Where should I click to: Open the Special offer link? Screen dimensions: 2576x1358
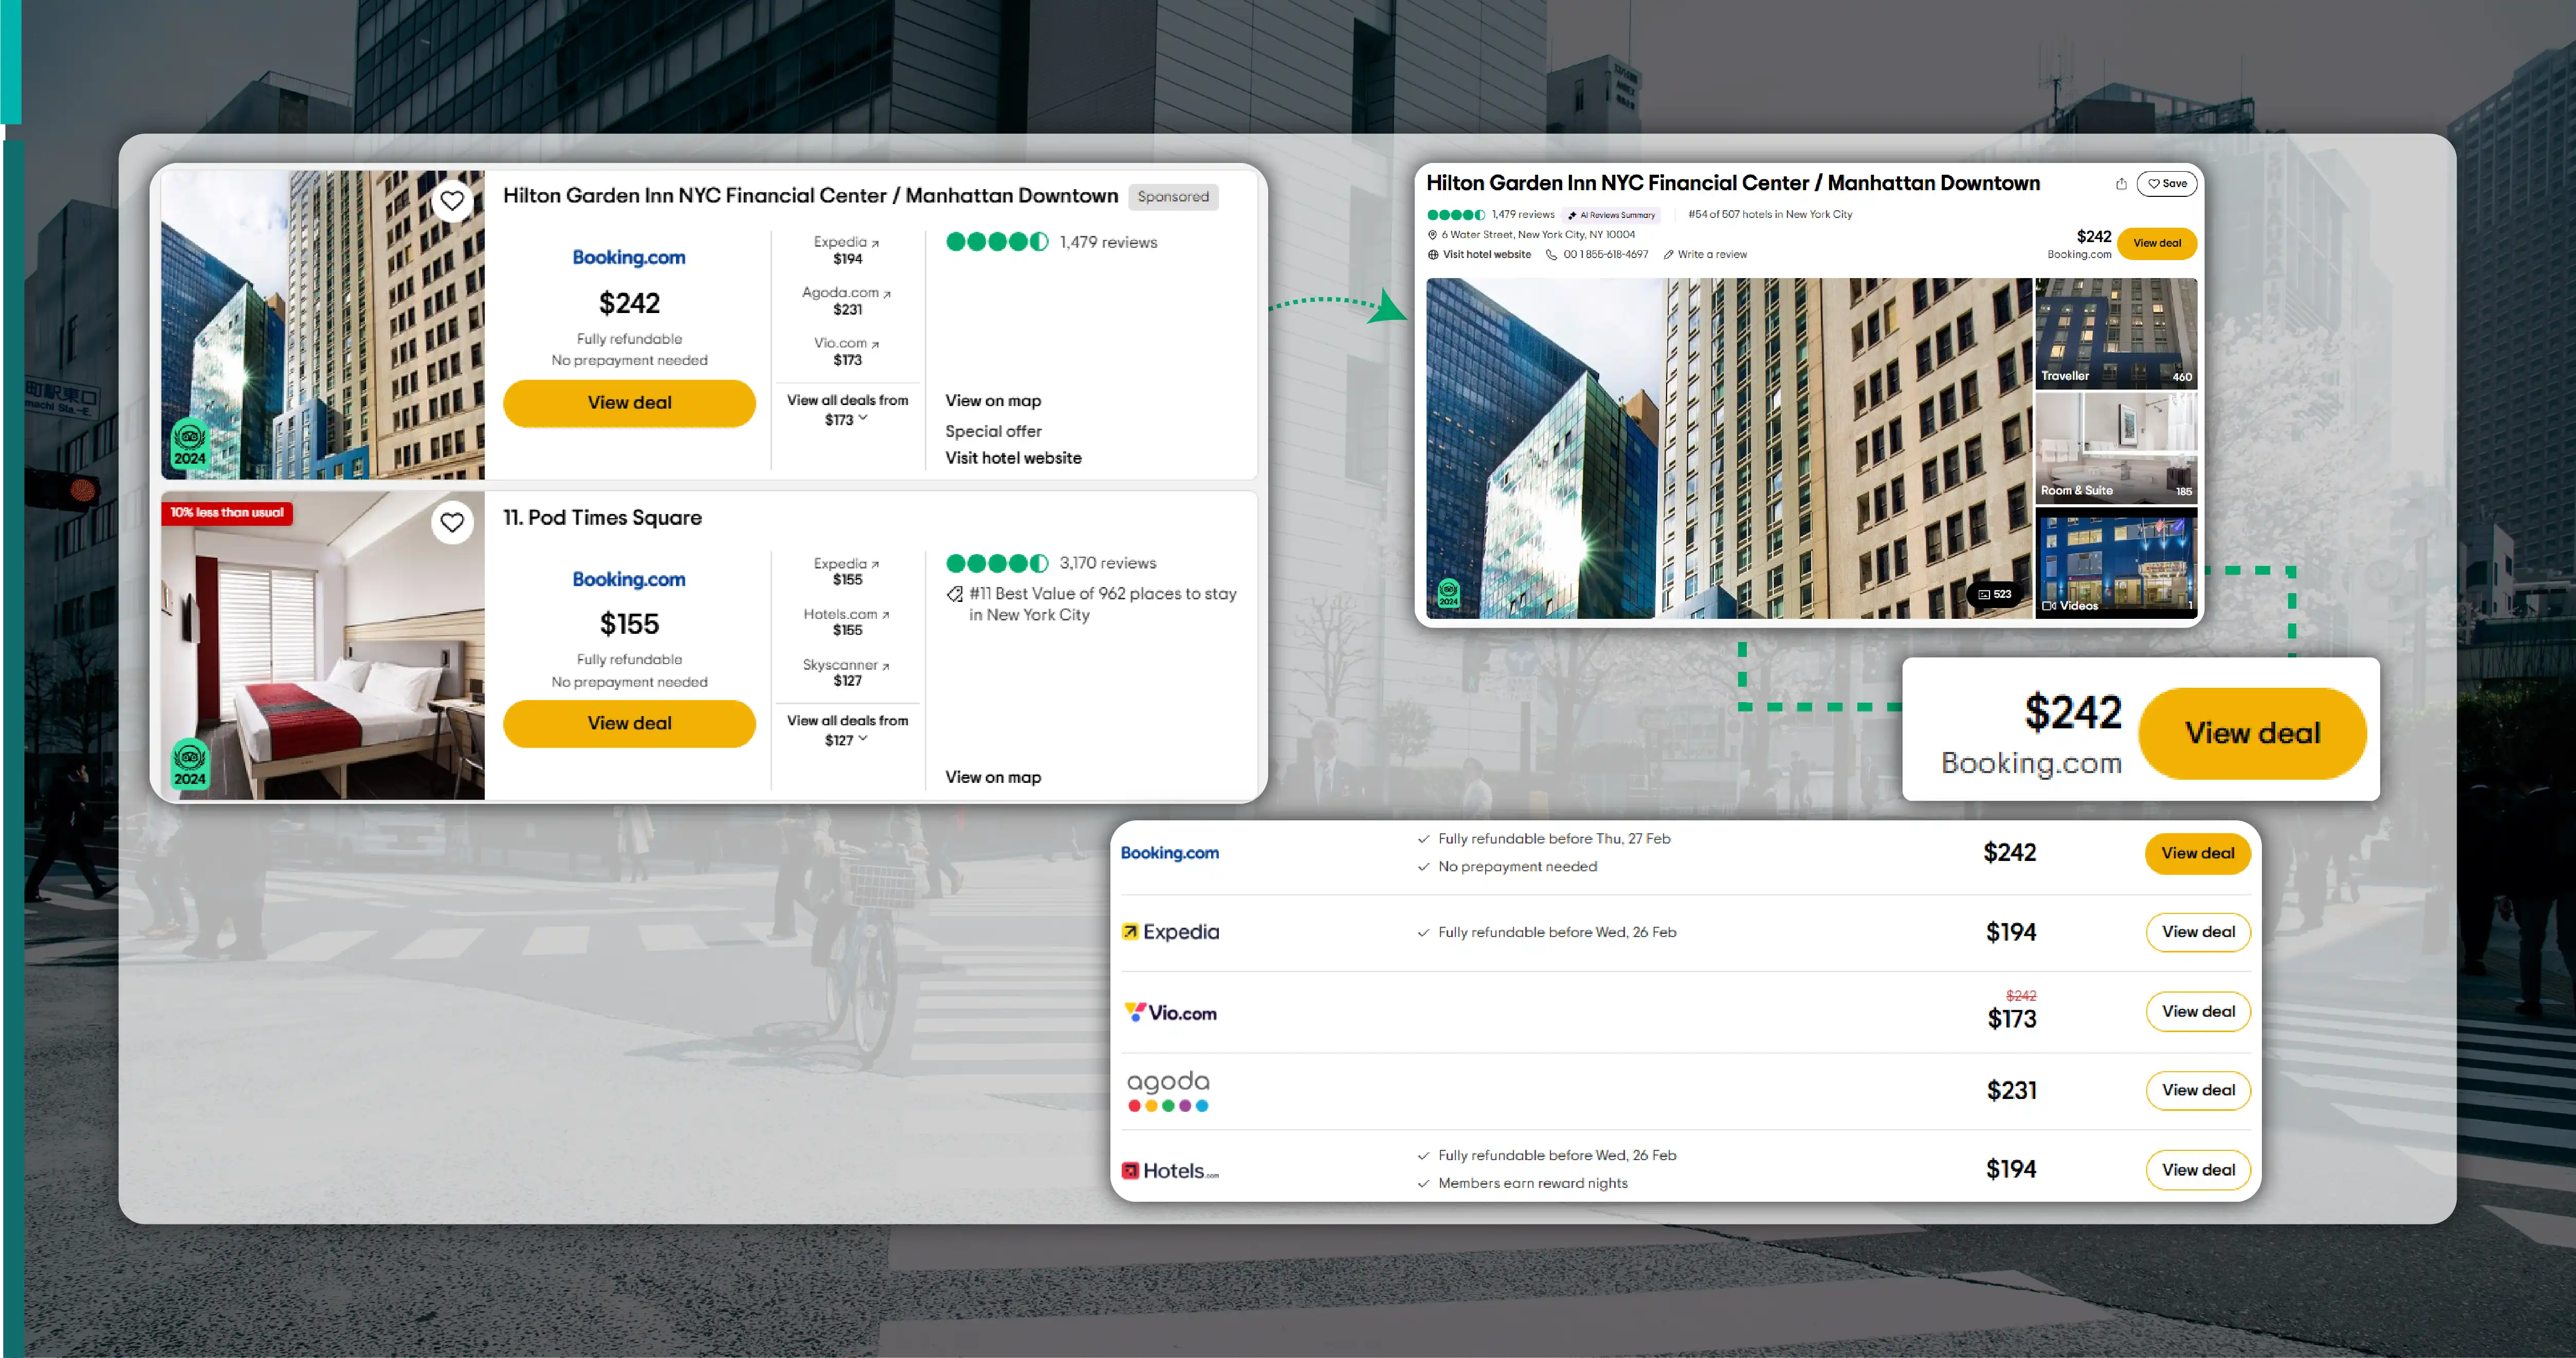[993, 431]
